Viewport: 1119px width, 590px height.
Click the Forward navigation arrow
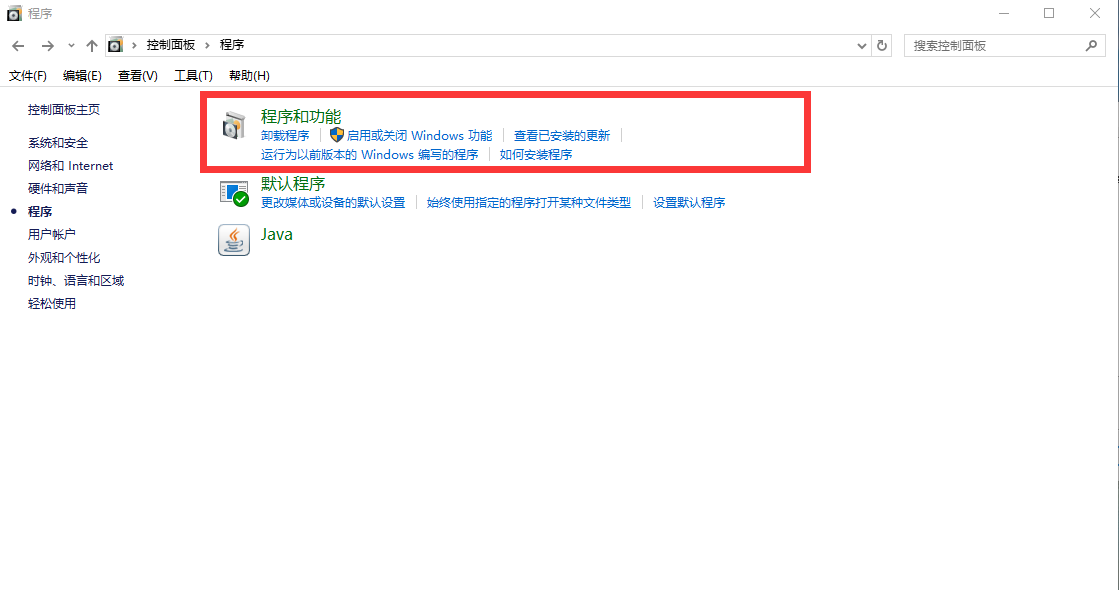coord(47,46)
